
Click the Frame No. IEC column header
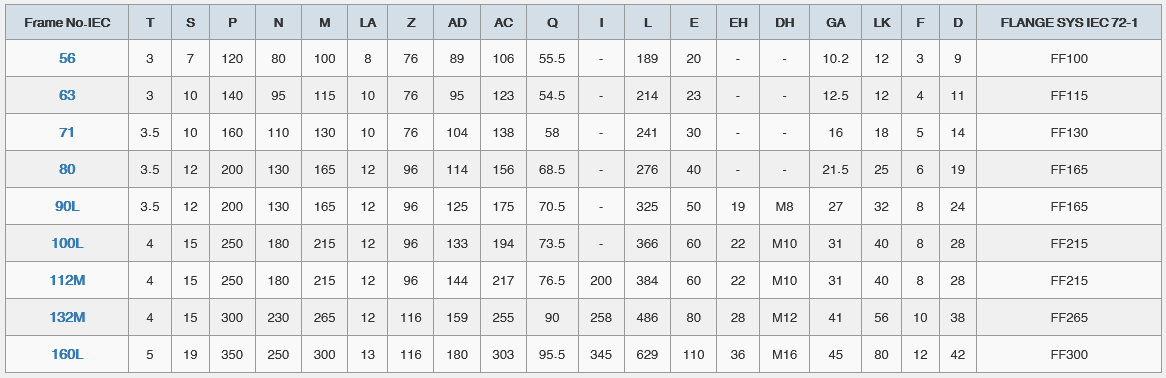pos(67,23)
